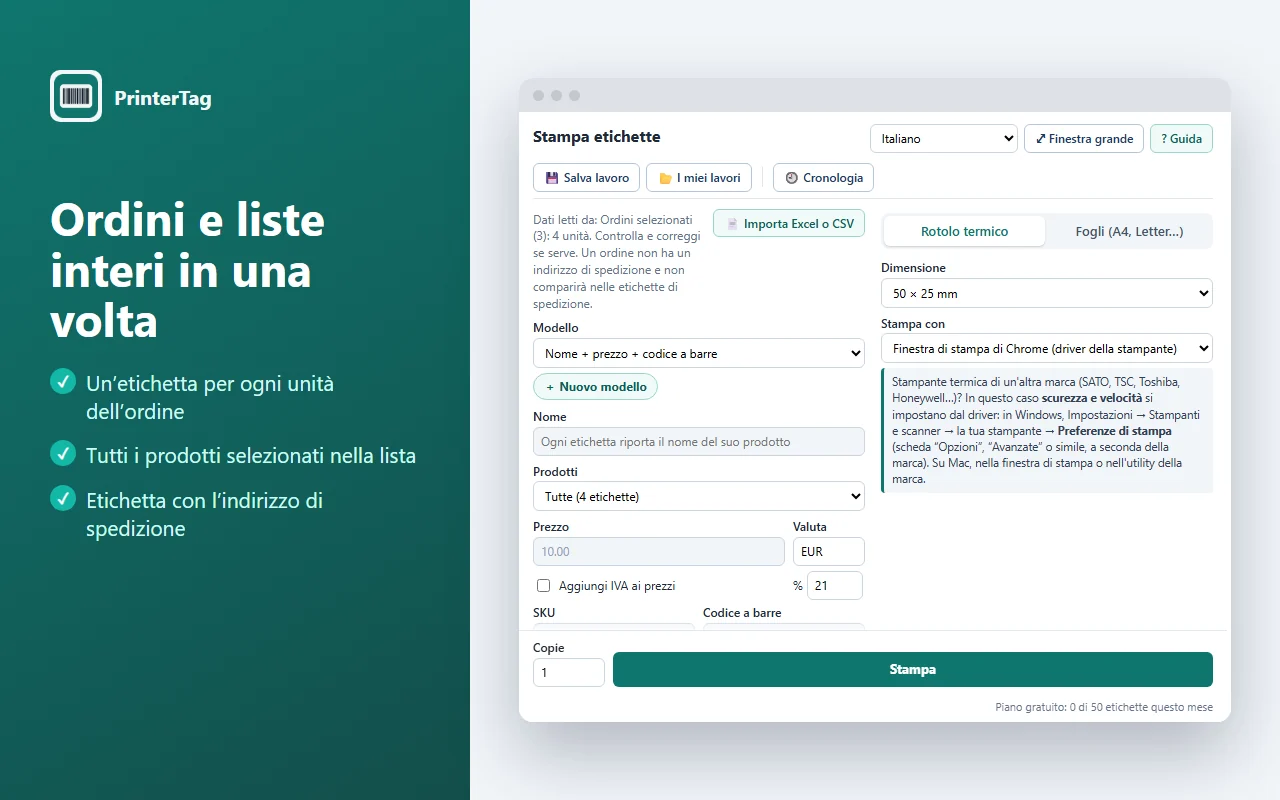Click the free plan usage text below Stampa

[1104, 707]
